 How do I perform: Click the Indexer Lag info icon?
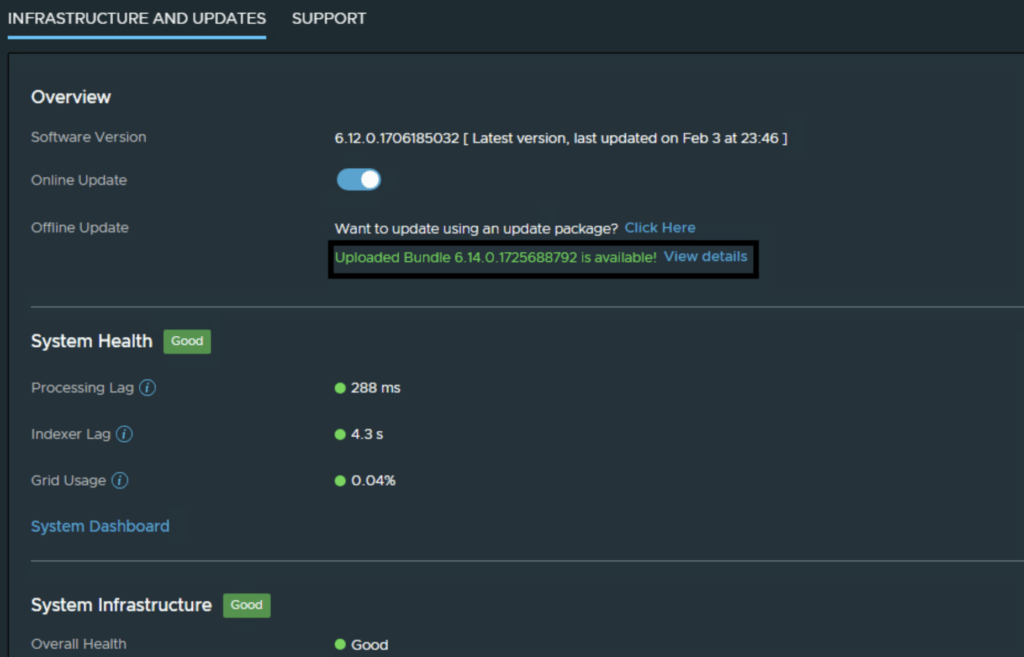[125, 434]
